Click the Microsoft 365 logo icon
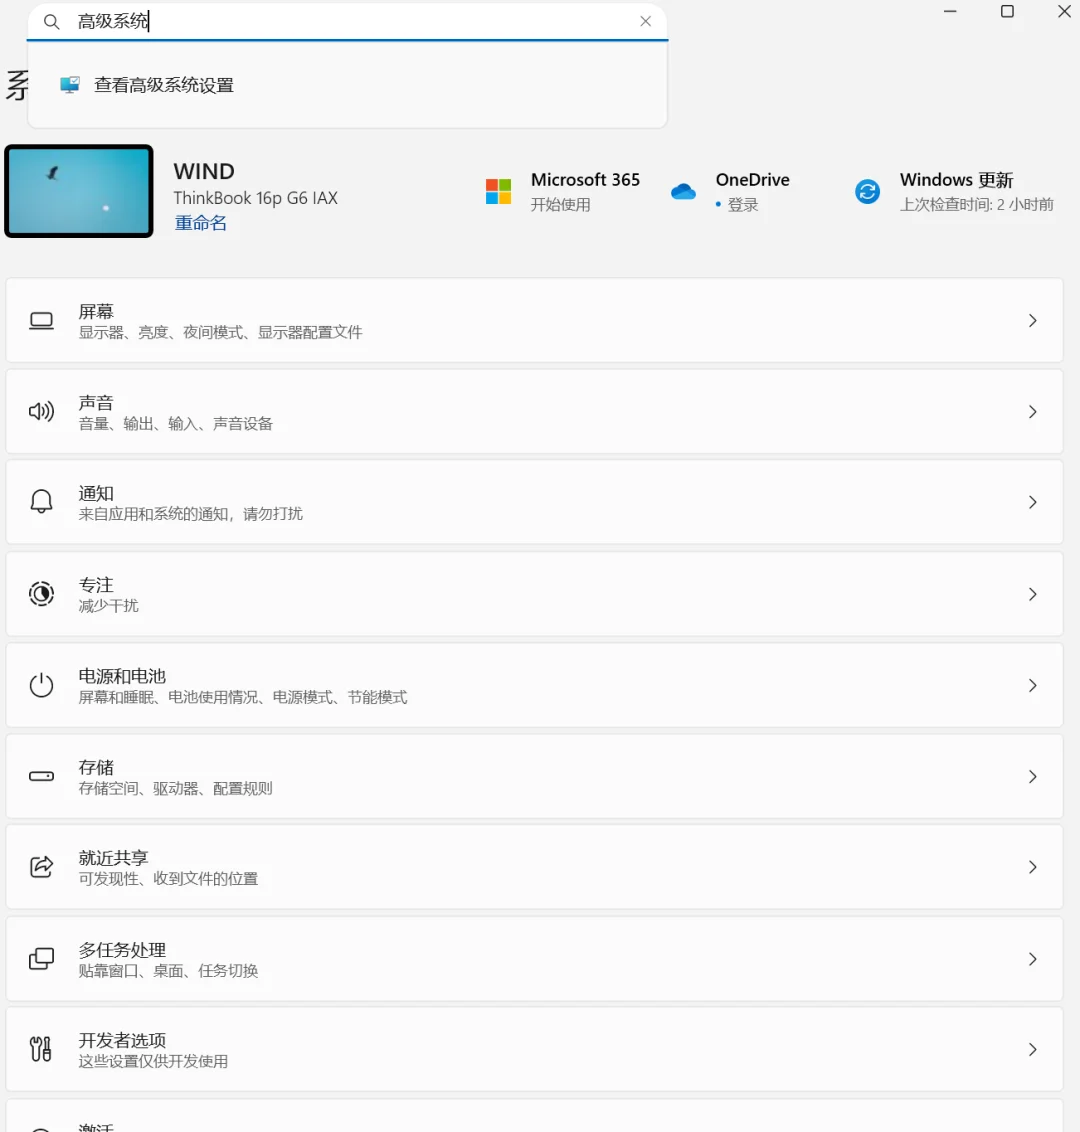 (x=498, y=191)
